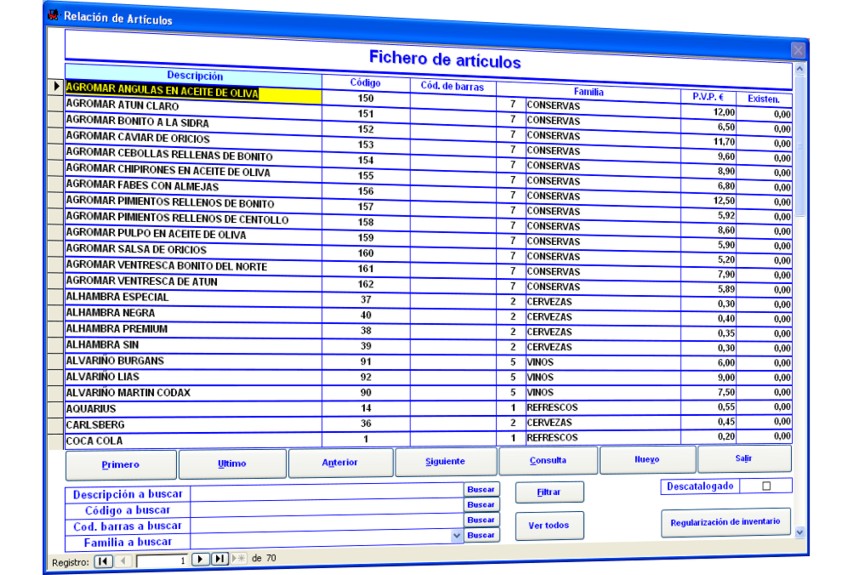Click VINOS family cell in ALVARIÑO LIAS row
853x575 pixels.
point(602,377)
